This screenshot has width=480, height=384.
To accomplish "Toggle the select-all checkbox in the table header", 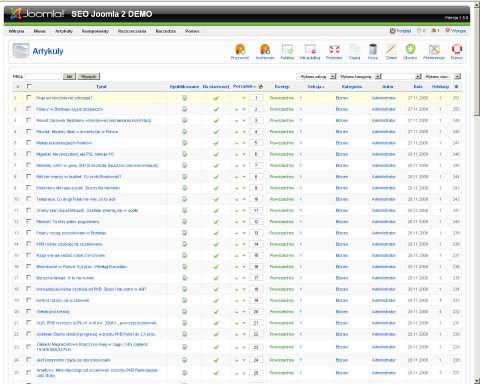I will 29,86.
